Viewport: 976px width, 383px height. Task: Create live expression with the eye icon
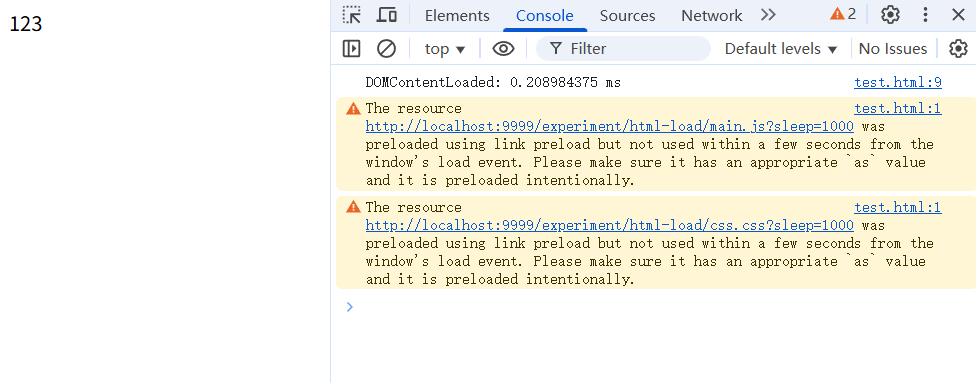[x=503, y=49]
